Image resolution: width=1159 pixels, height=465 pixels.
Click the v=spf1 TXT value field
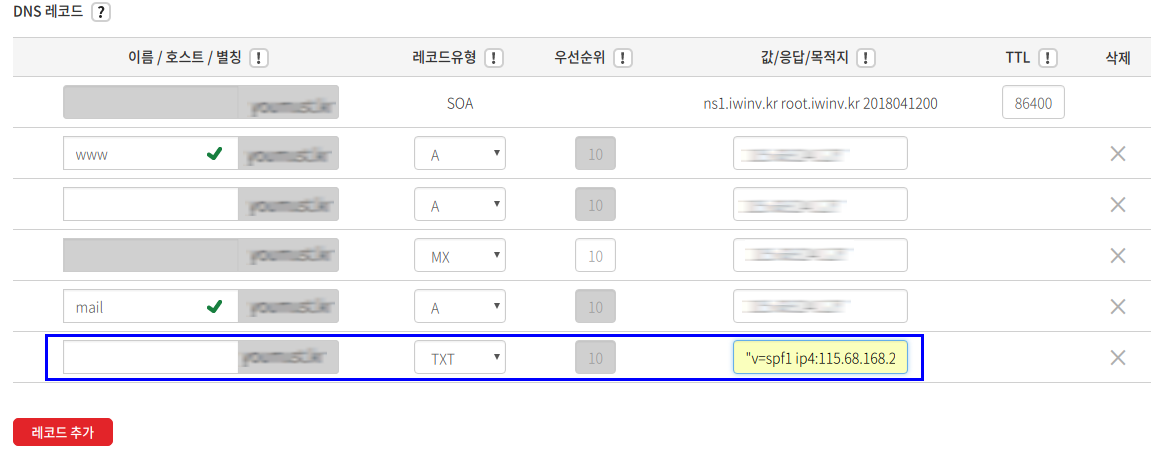820,358
